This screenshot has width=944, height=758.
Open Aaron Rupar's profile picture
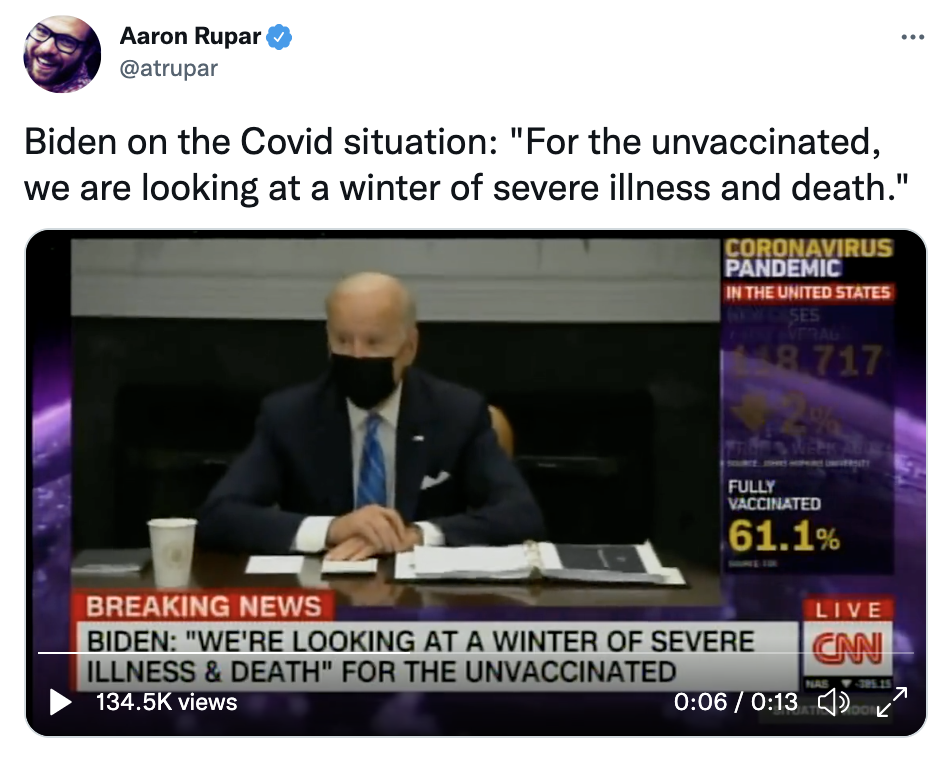click(62, 54)
